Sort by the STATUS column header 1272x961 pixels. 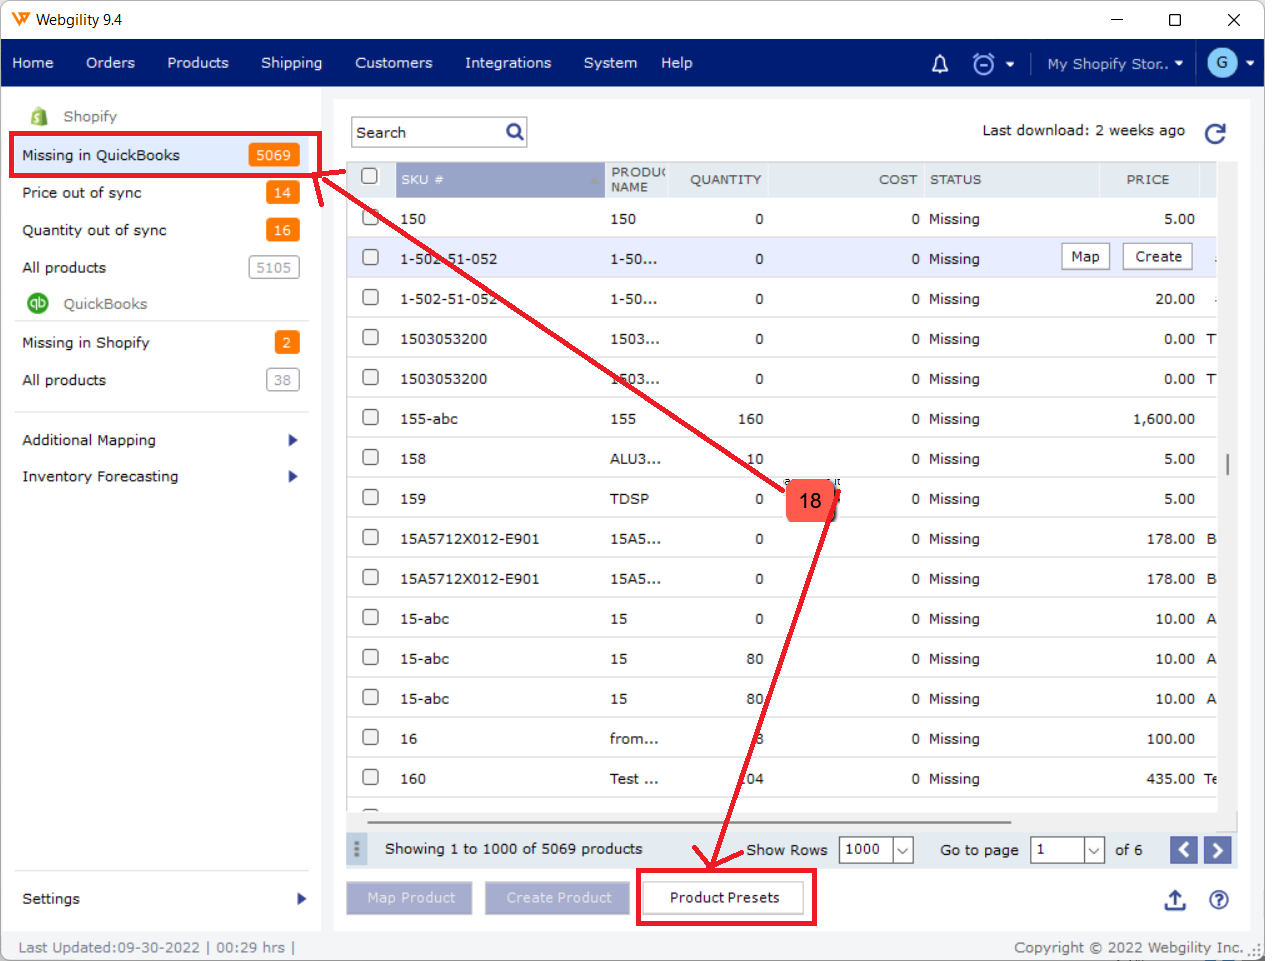pyautogui.click(x=955, y=180)
